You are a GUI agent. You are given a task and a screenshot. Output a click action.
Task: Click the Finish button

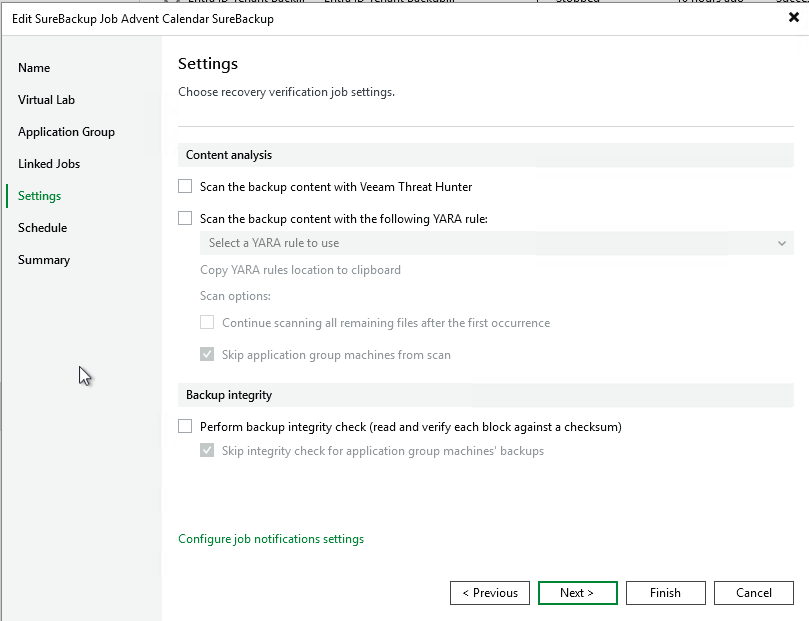click(x=665, y=593)
